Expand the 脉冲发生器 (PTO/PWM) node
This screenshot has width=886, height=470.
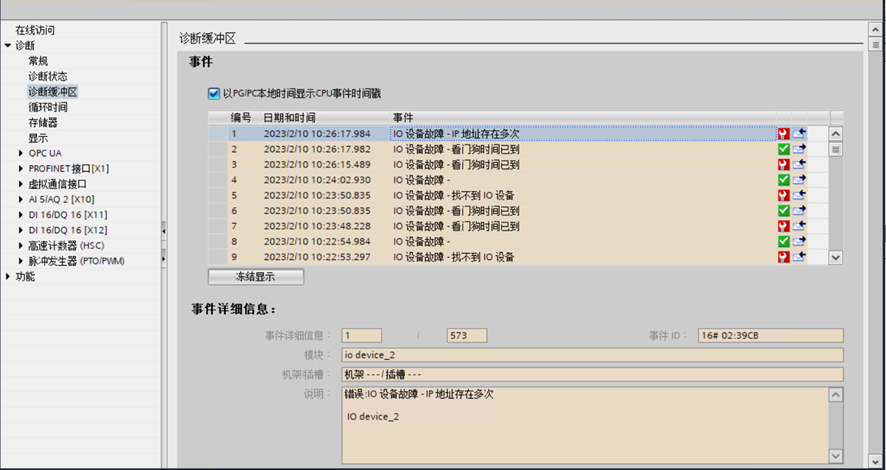pyautogui.click(x=21, y=261)
